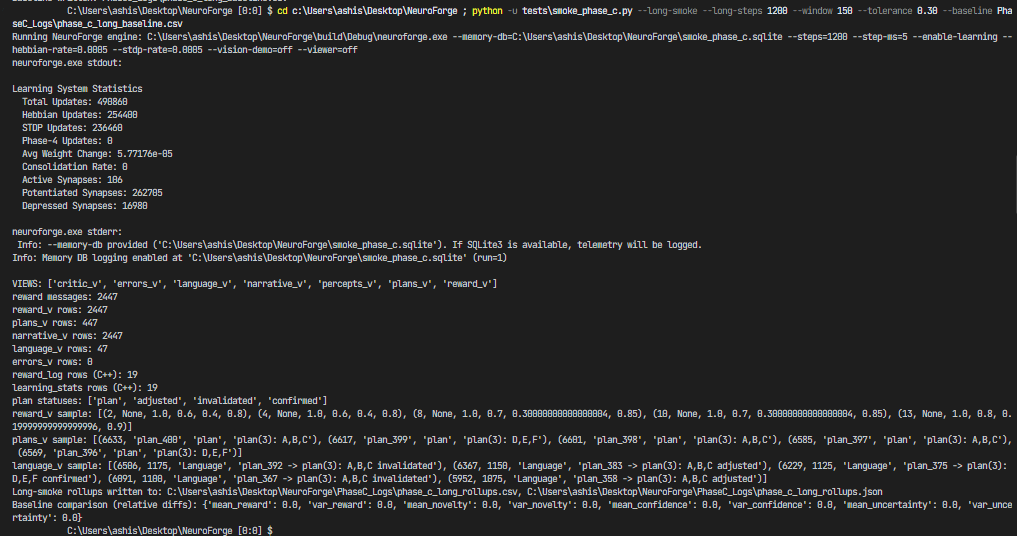The image size is (1017, 536).
Task: Click the "--tolerance" flag
Action: (x=885, y=11)
